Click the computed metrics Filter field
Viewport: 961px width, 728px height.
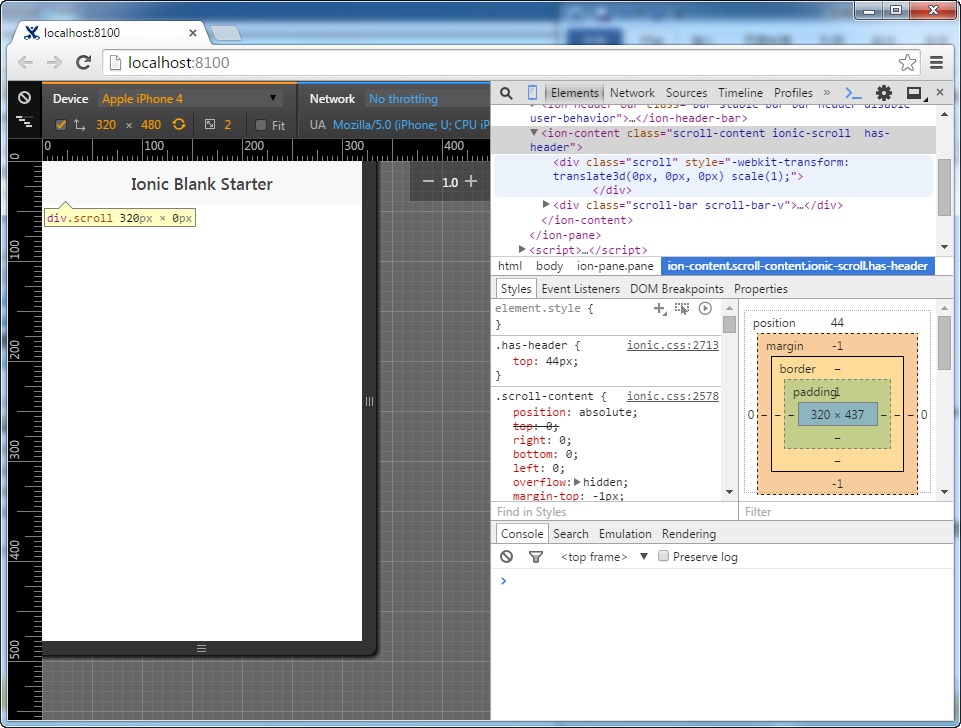click(x=846, y=512)
